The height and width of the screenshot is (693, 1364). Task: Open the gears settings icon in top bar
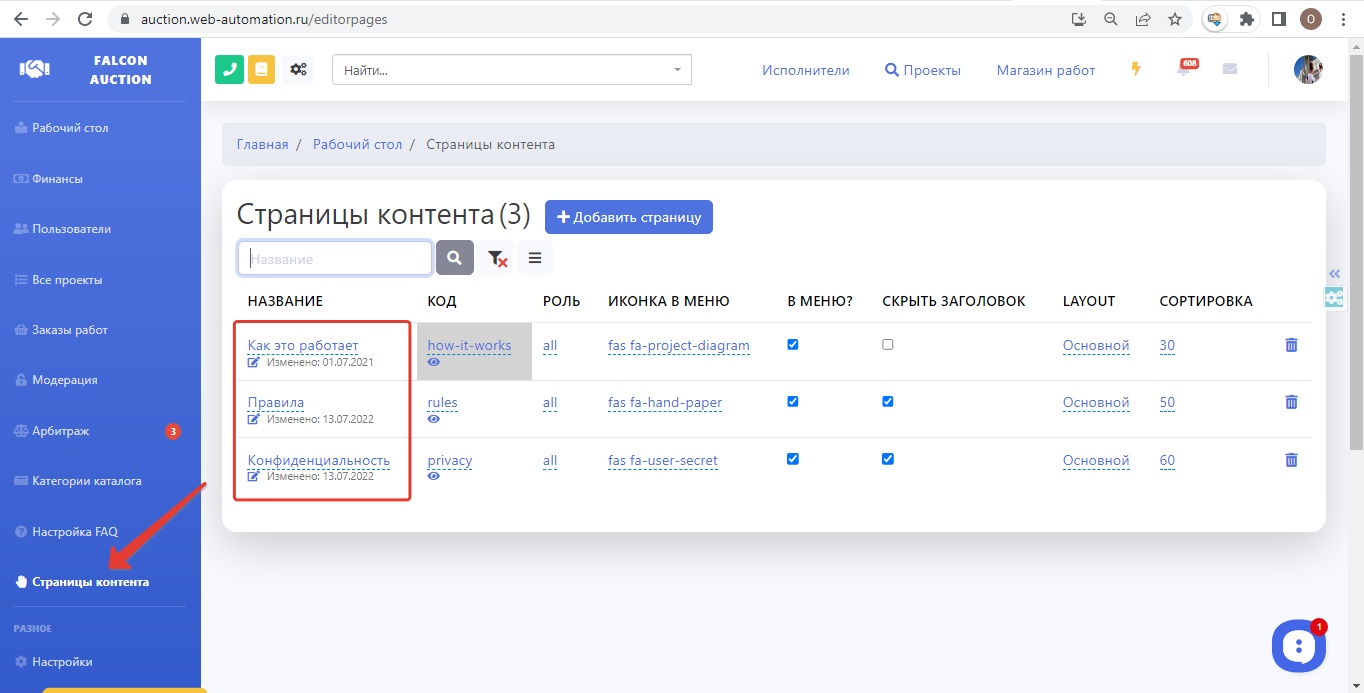coord(298,70)
